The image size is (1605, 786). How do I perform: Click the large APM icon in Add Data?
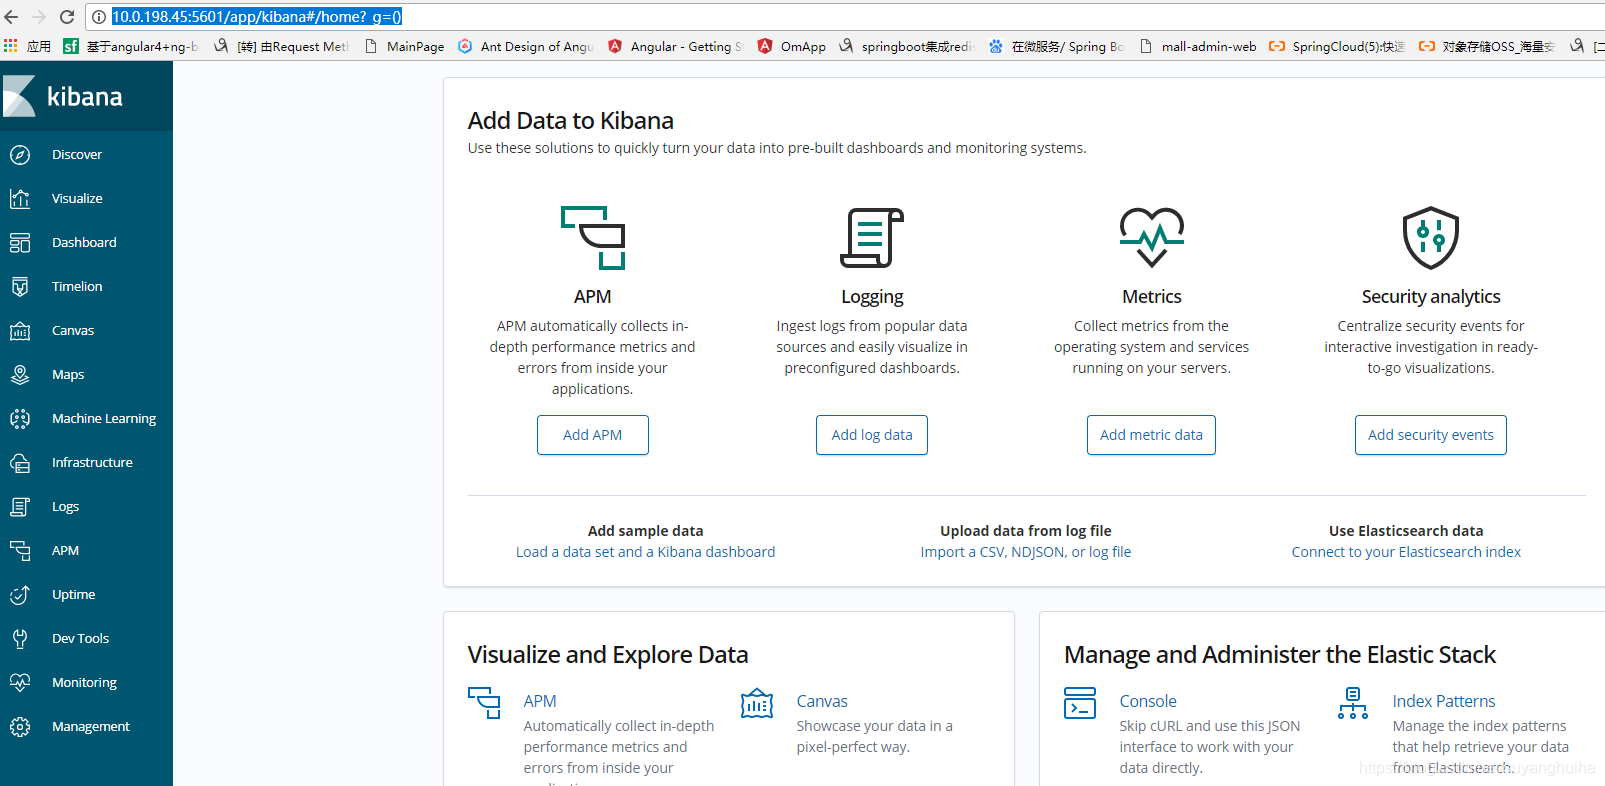593,238
